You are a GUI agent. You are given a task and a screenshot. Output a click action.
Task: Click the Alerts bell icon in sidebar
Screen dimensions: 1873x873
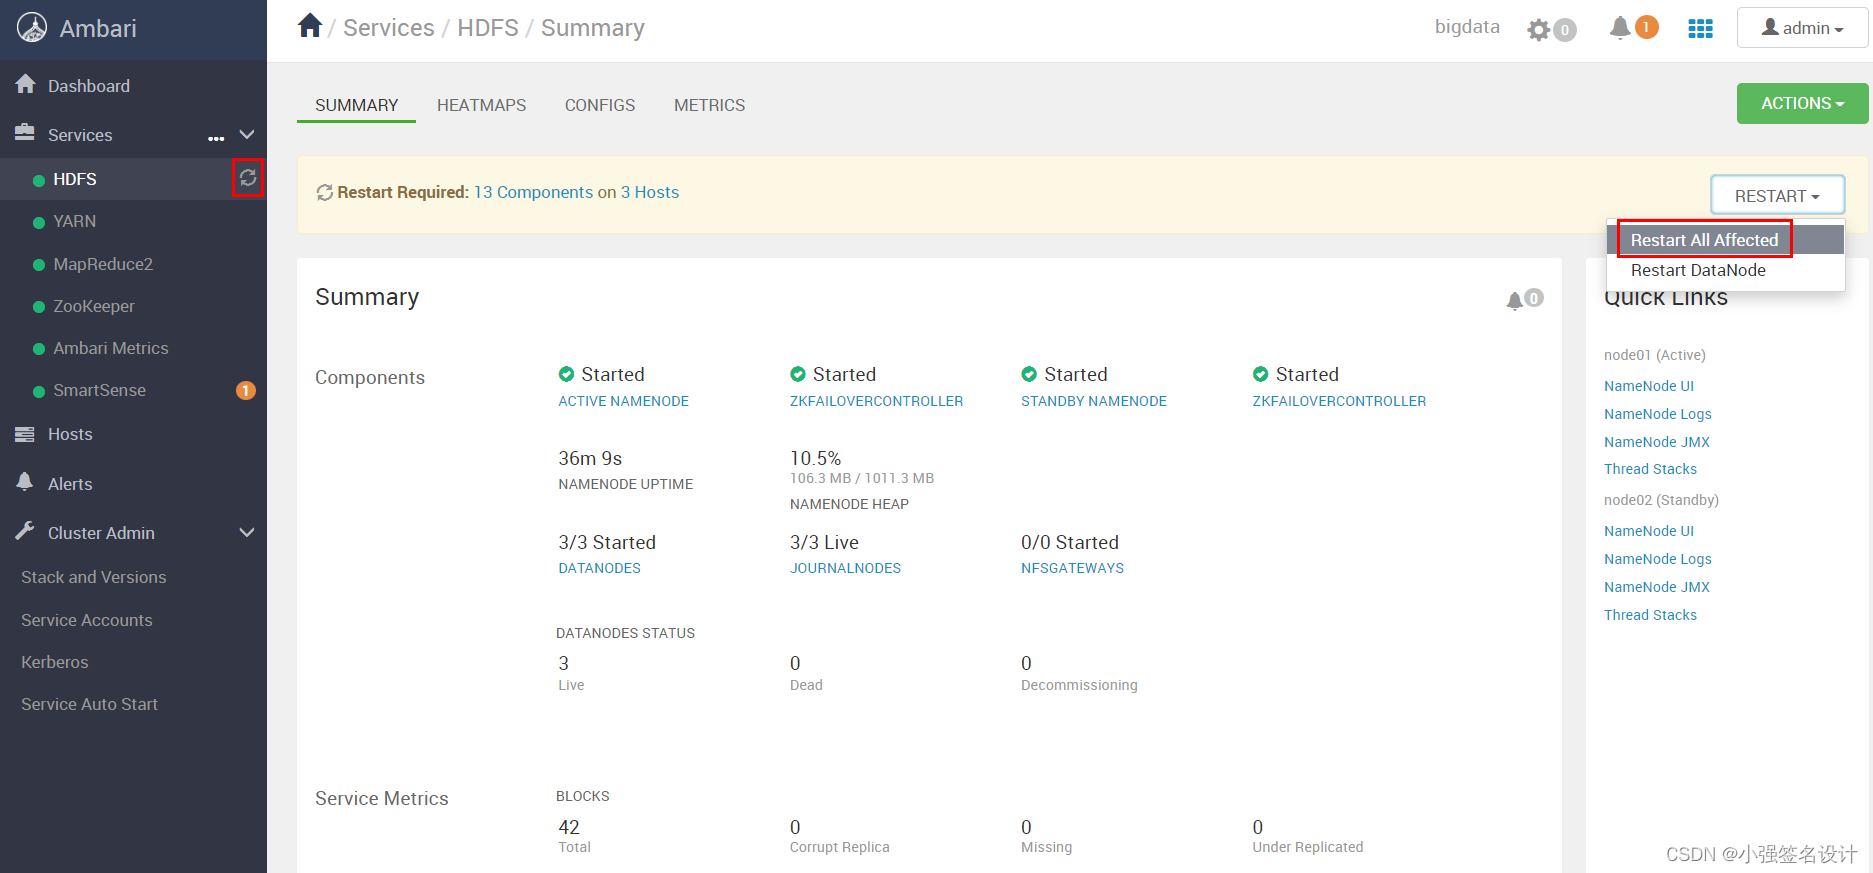[25, 482]
